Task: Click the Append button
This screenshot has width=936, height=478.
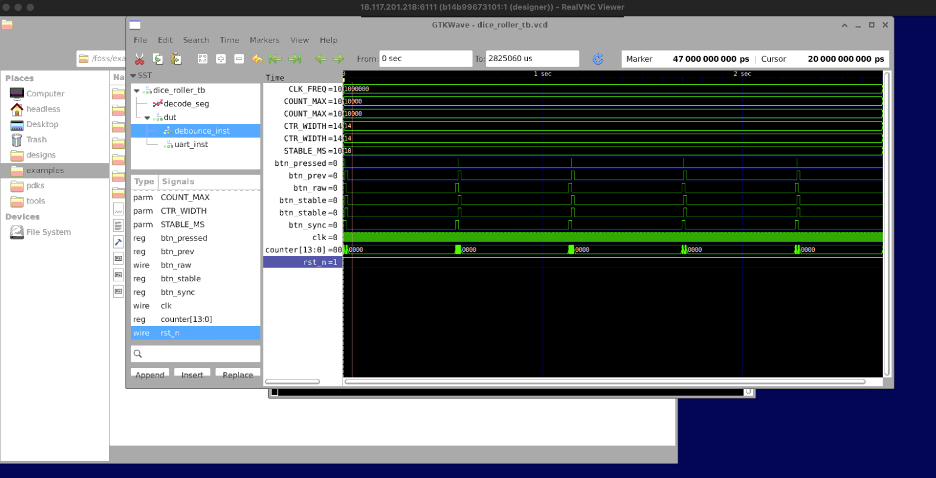Action: [x=149, y=375]
